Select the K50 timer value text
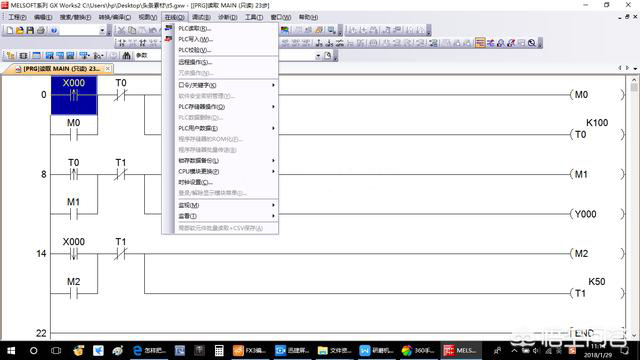Viewport: 640px width, 360px height. tap(596, 281)
